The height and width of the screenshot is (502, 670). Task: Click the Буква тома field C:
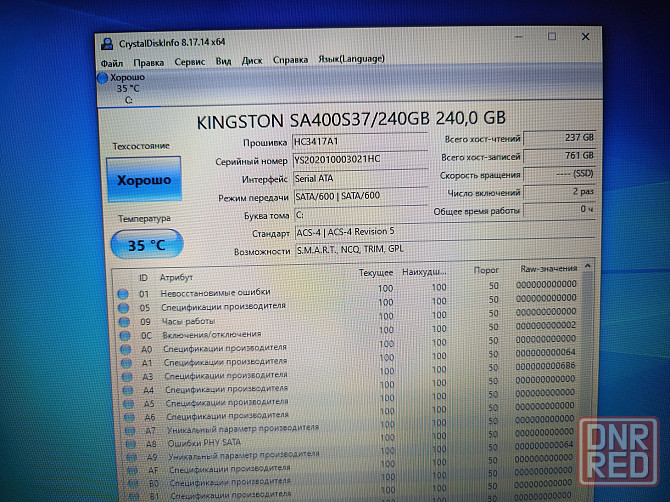click(x=360, y=214)
